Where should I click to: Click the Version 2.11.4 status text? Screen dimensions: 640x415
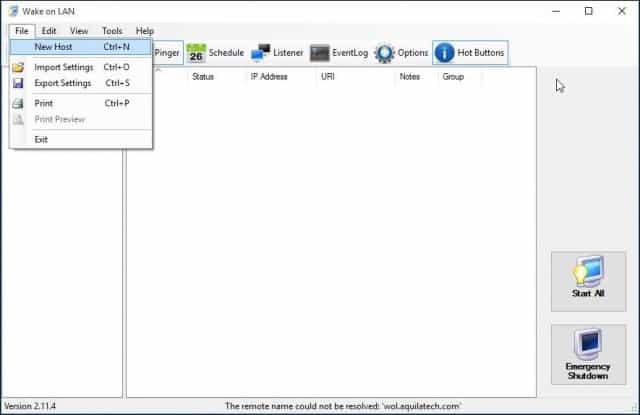tap(30, 406)
